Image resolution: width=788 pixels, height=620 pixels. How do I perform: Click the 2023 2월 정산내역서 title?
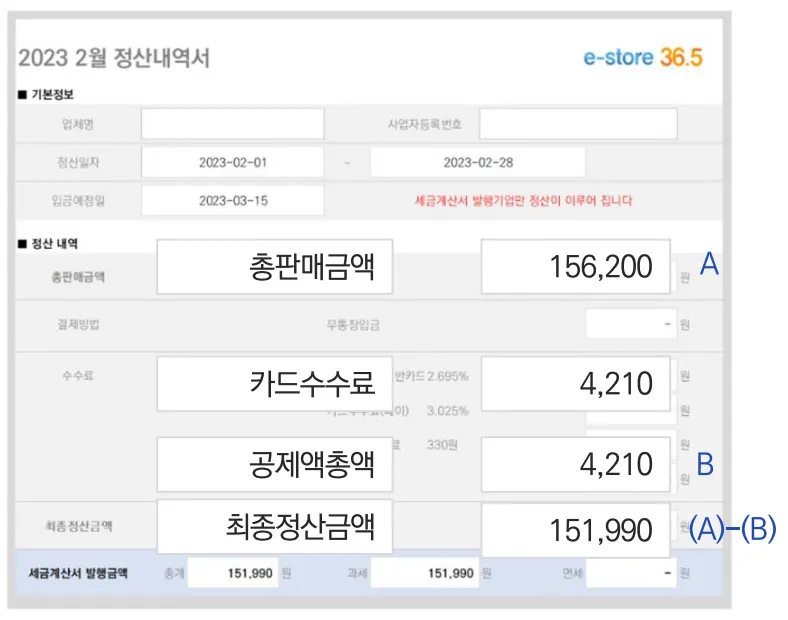coord(114,57)
